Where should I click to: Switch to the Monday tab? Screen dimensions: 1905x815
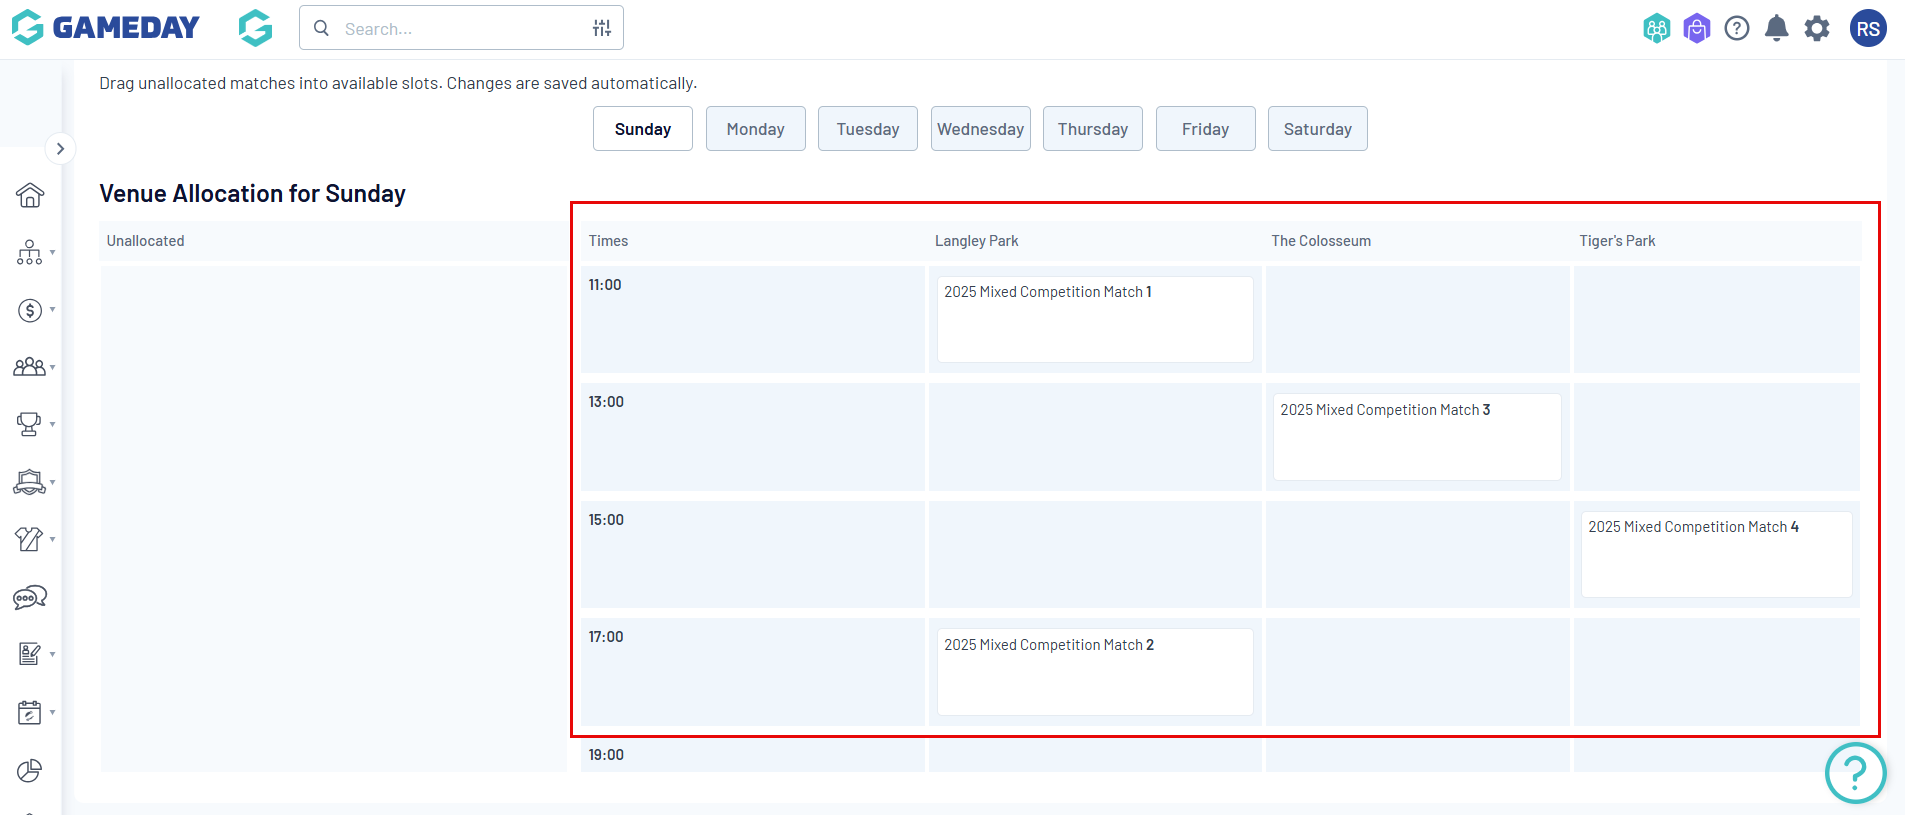756,129
